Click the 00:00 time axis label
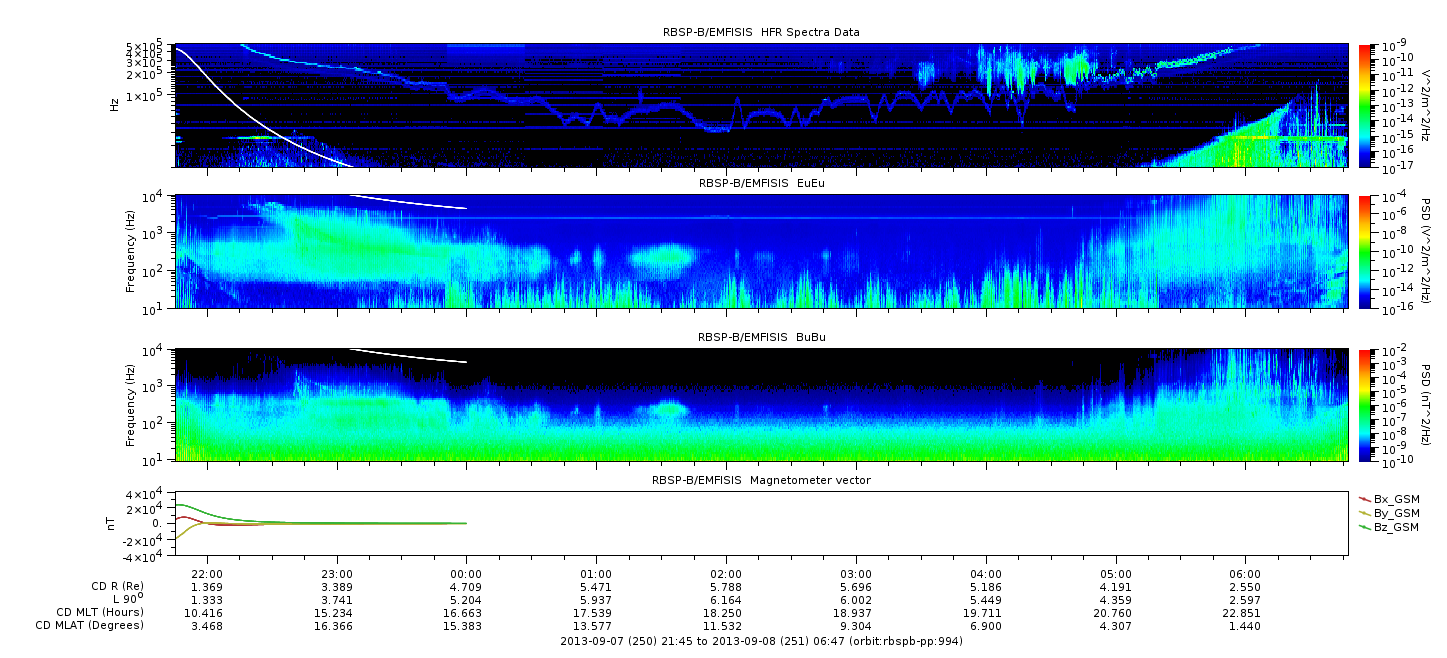Viewport: 1447px width, 658px height. coord(467,574)
